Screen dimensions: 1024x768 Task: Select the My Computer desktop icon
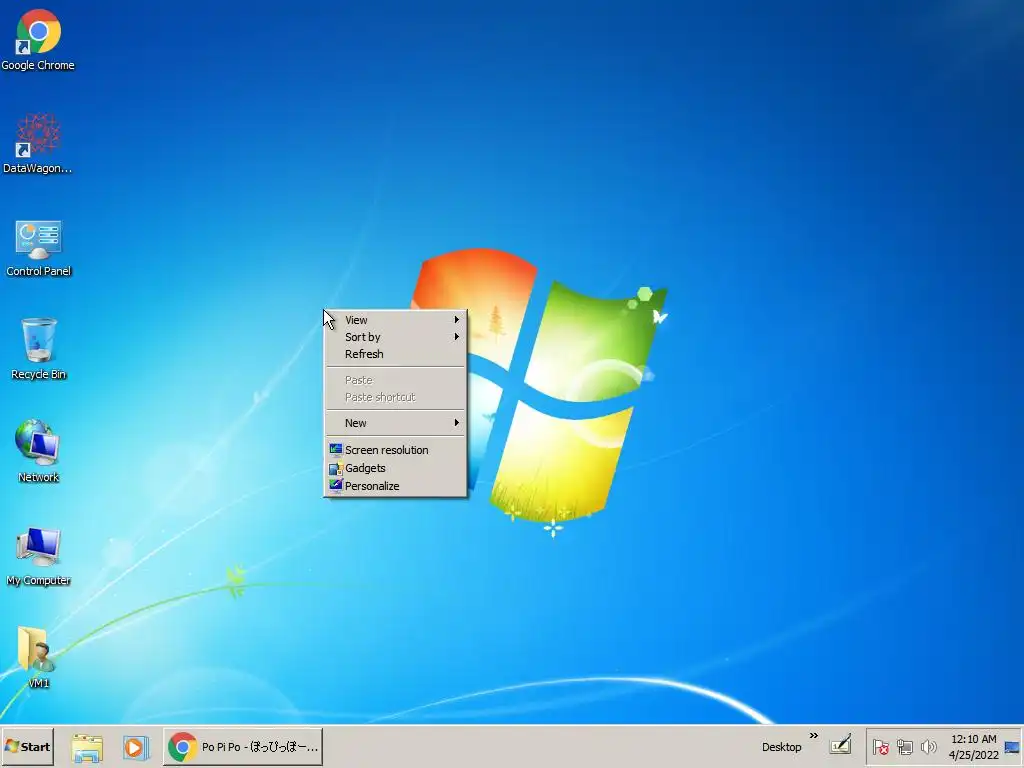pyautogui.click(x=39, y=555)
